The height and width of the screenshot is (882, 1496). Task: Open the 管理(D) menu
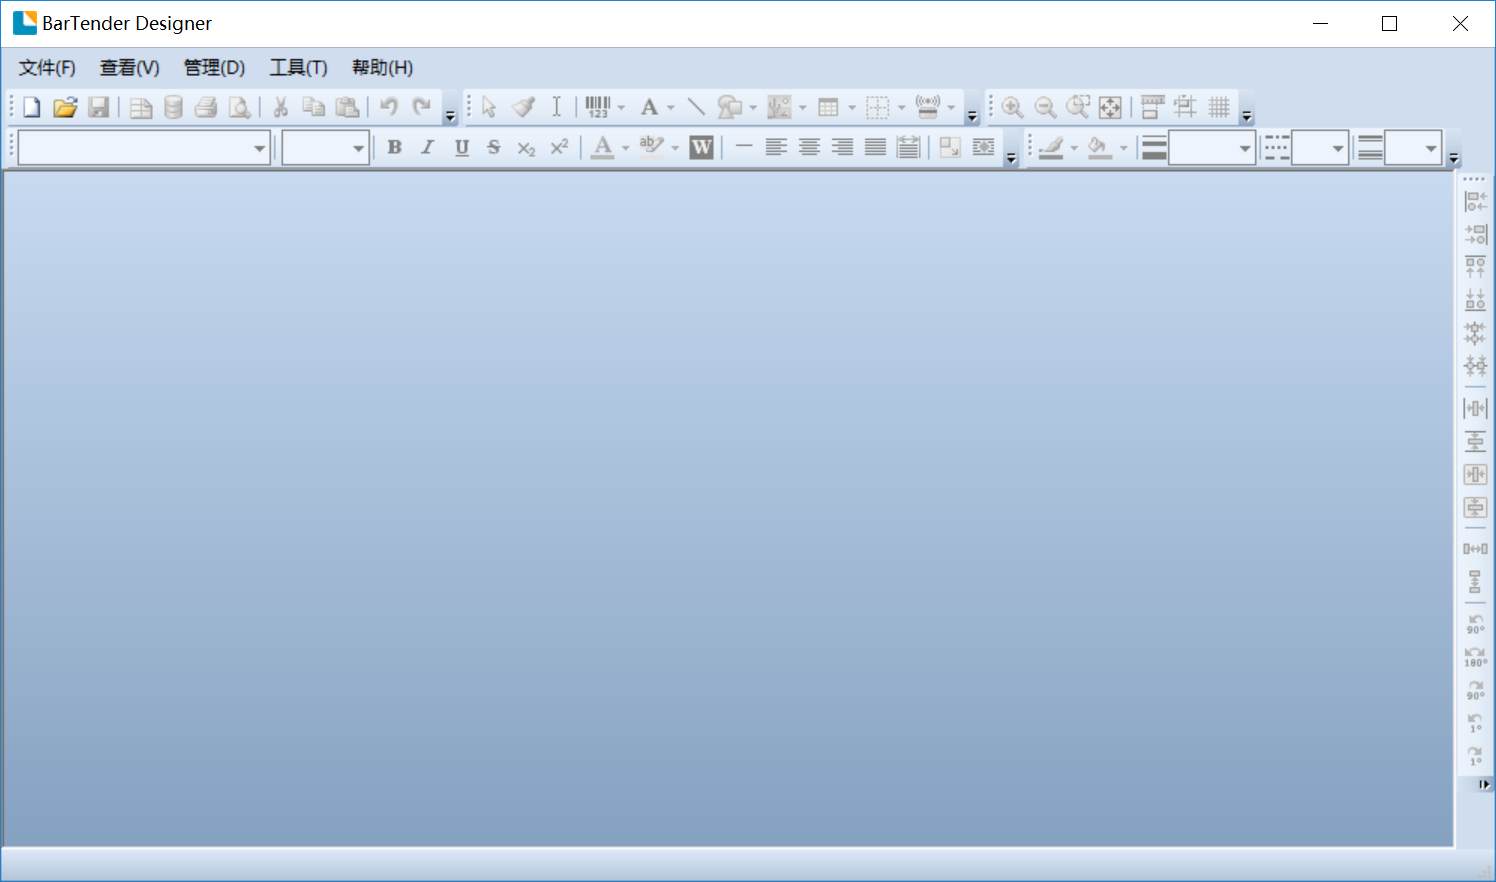(214, 68)
